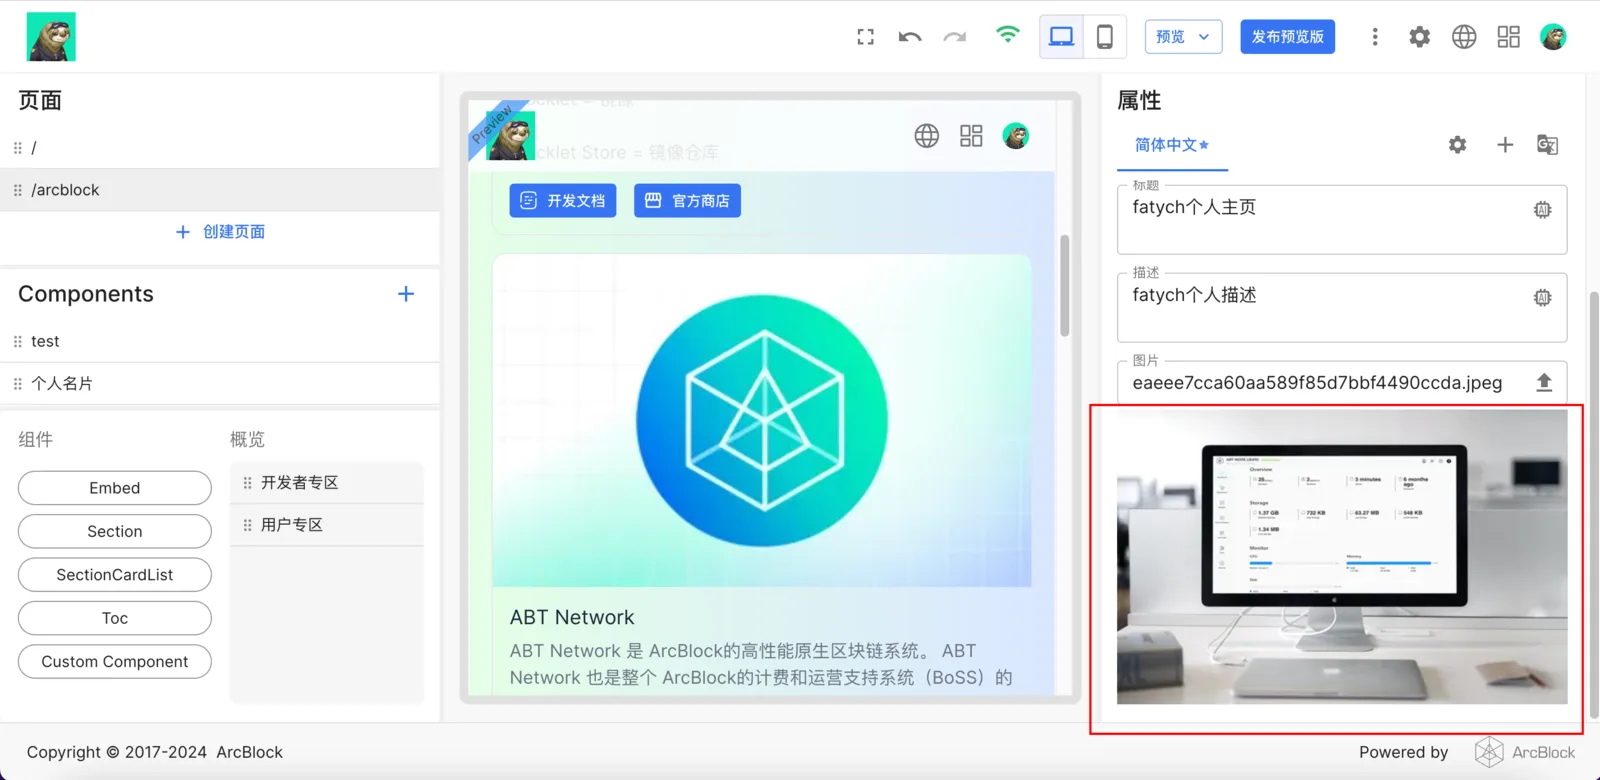Redo the last undone edit
1600x780 pixels.
(955, 37)
